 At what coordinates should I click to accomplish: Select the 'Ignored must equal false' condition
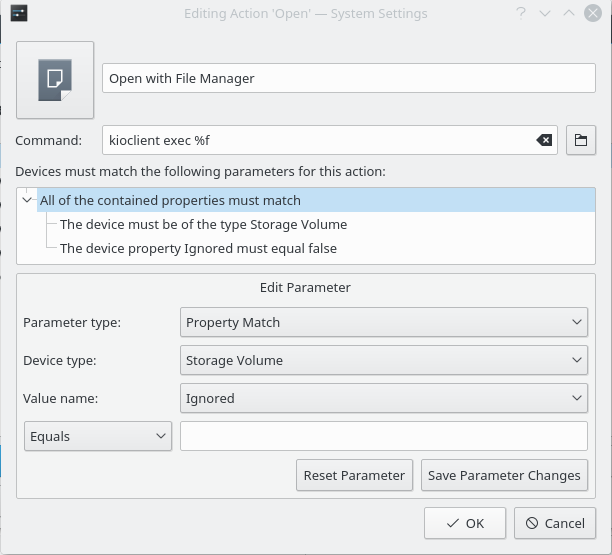pos(198,248)
